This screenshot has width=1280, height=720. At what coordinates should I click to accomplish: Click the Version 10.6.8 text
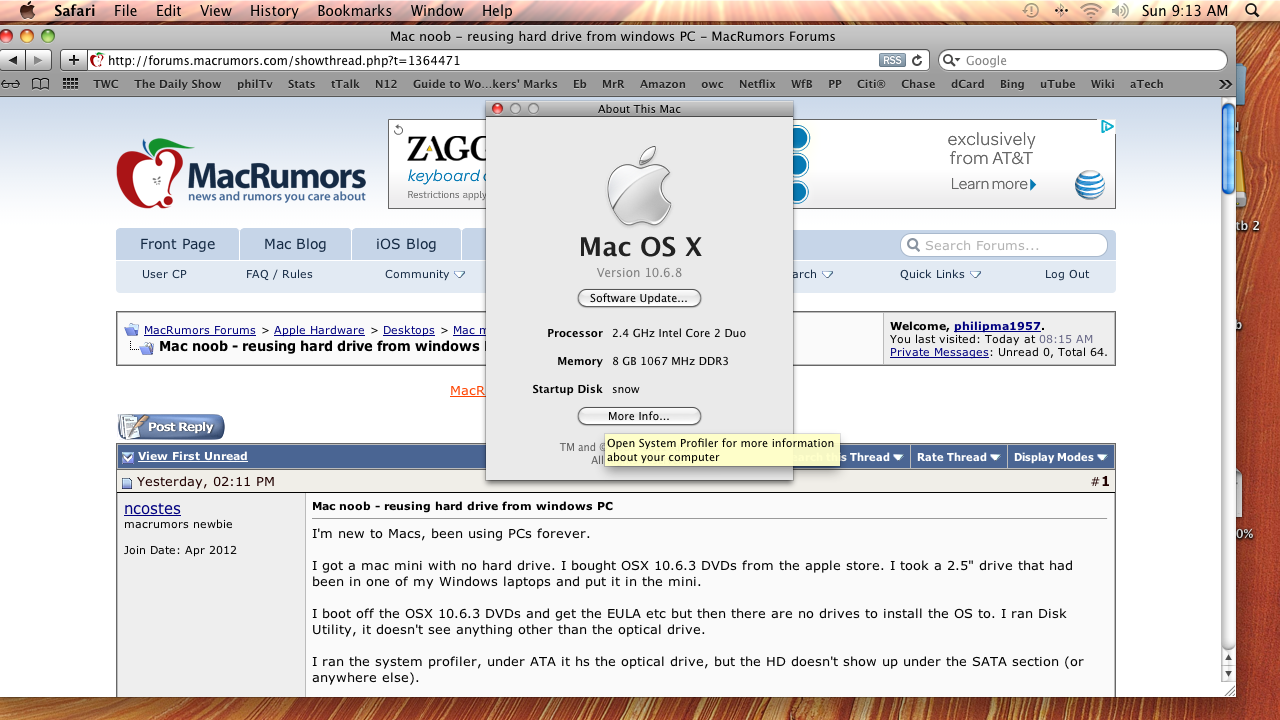click(x=639, y=273)
